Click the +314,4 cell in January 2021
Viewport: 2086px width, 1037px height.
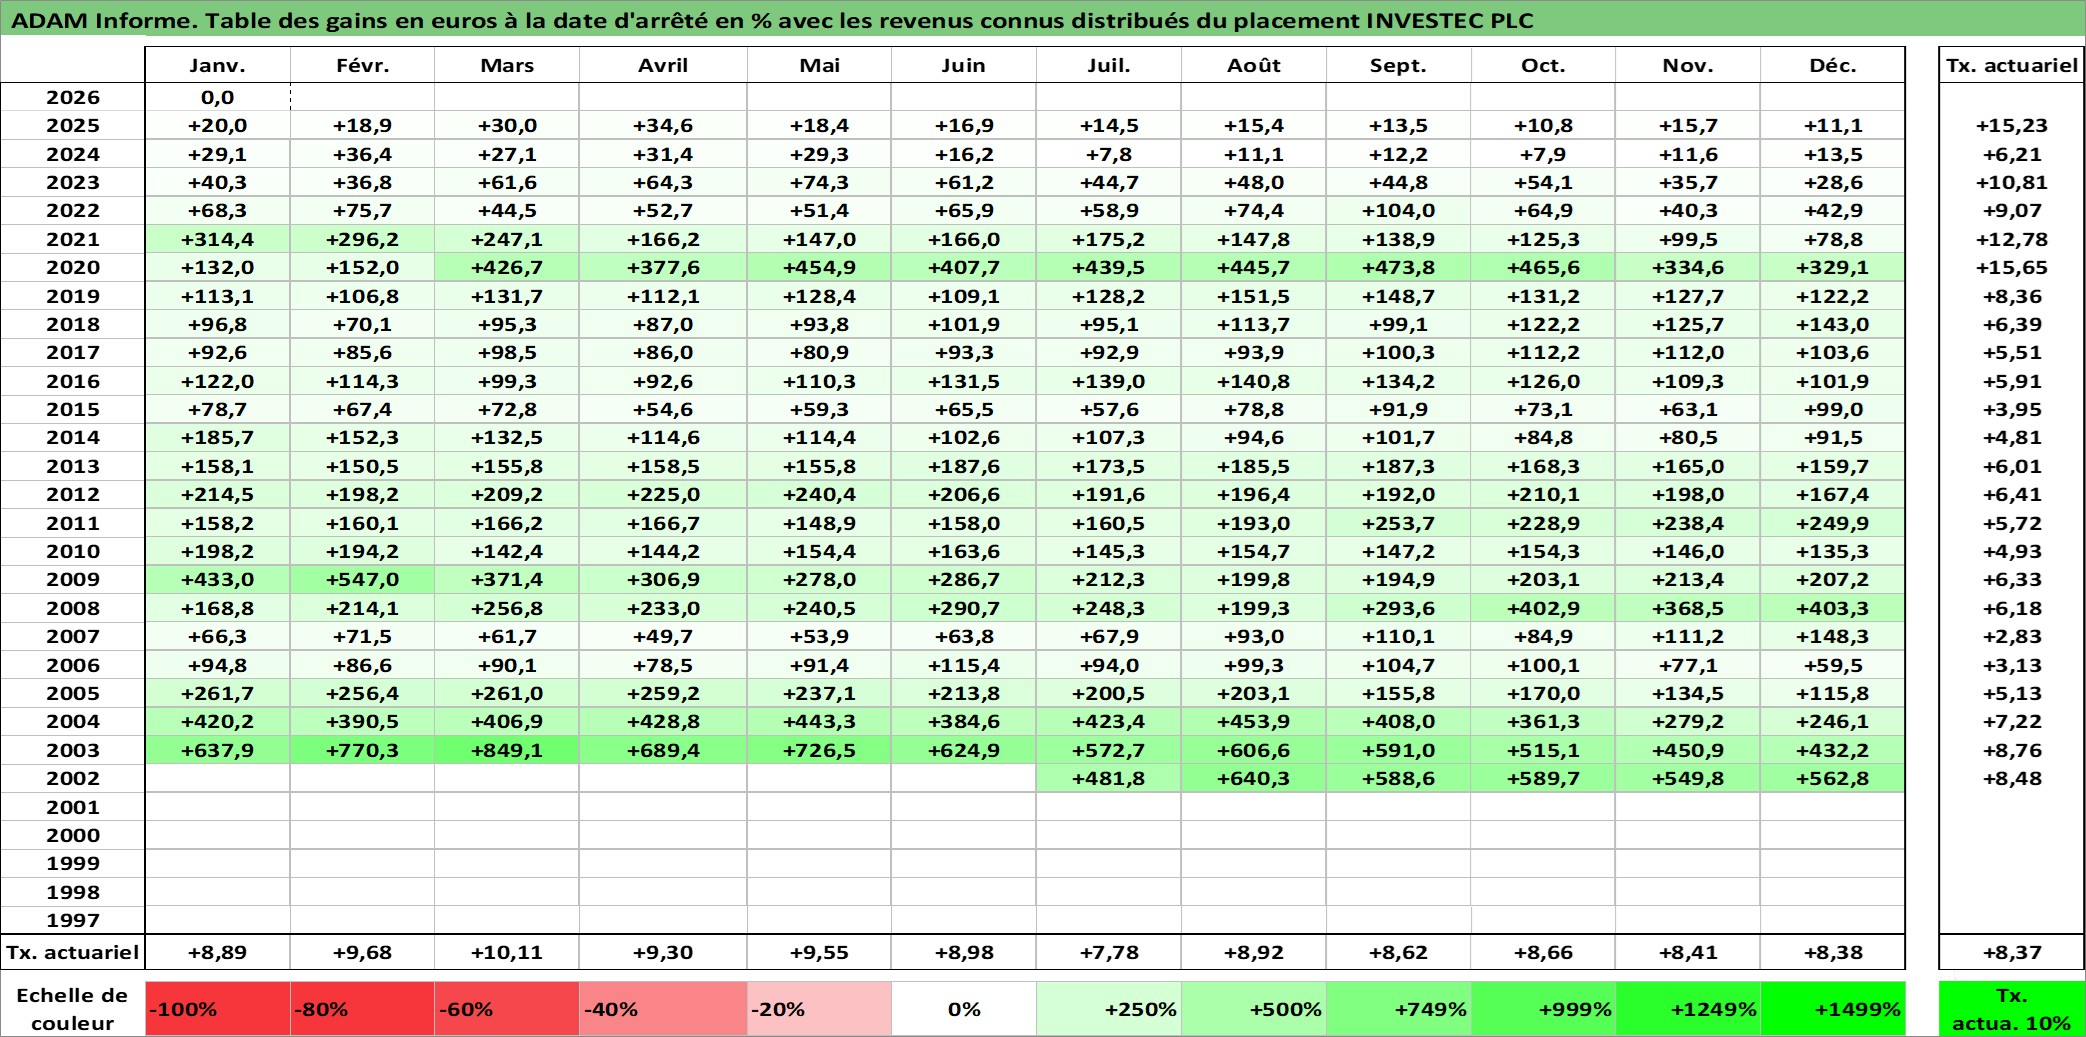point(217,239)
